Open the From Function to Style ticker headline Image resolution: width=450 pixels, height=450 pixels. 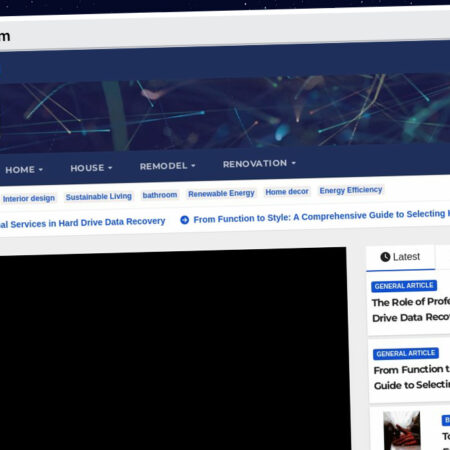click(321, 216)
